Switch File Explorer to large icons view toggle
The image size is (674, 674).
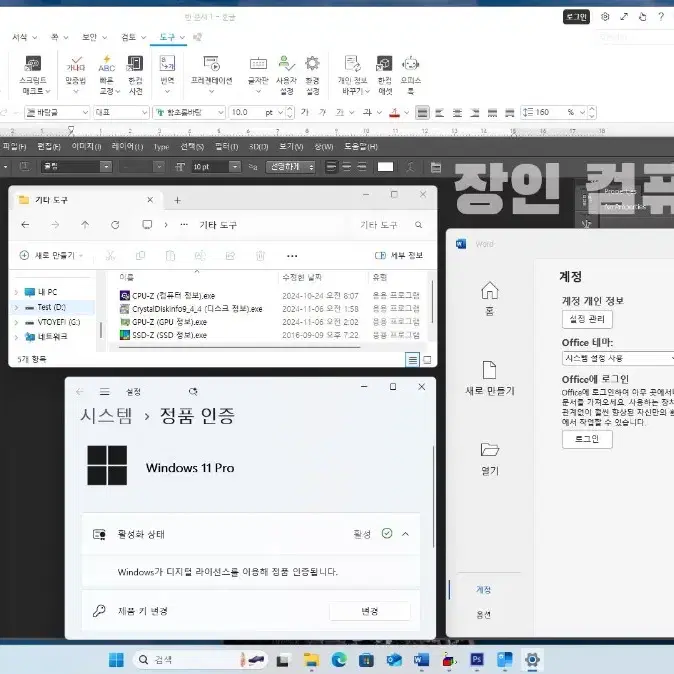point(427,360)
